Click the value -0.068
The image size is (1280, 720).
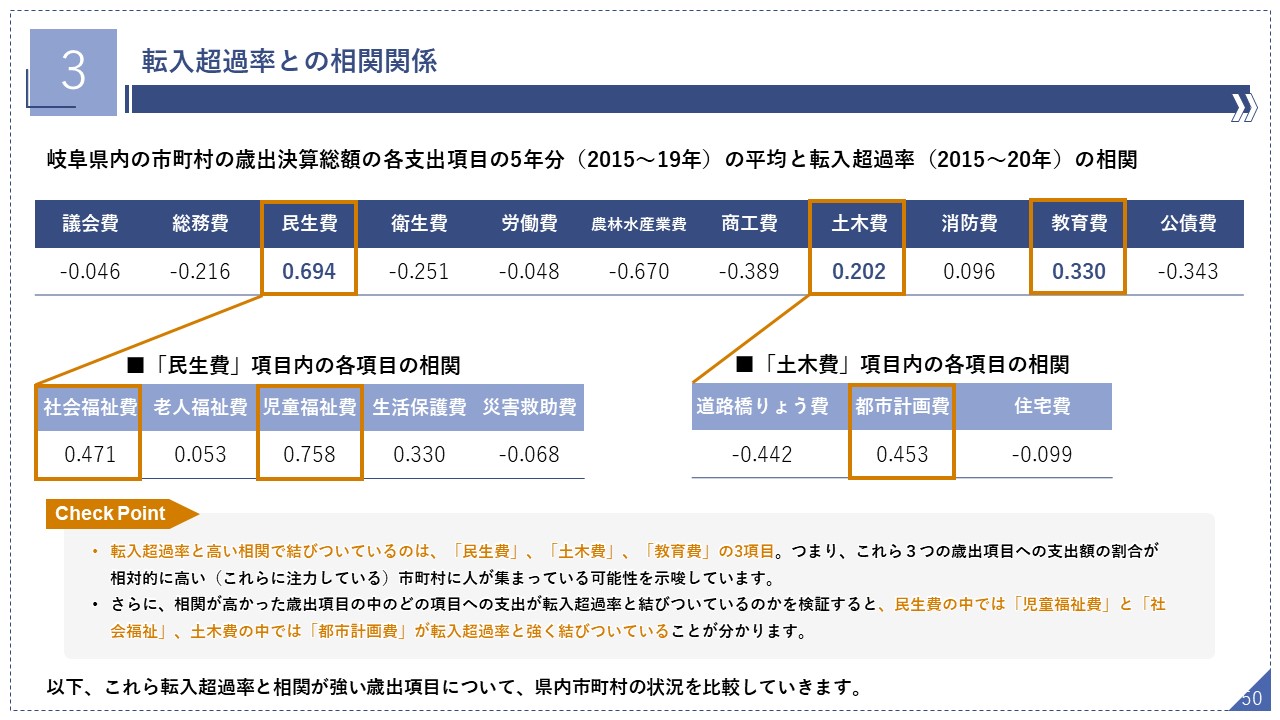point(530,455)
